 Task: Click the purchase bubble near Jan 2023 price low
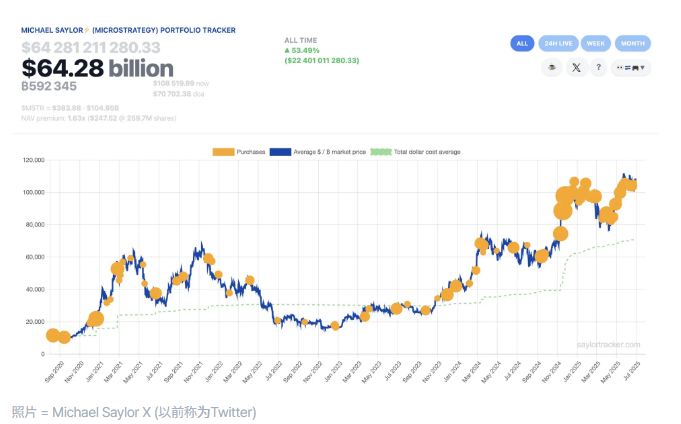335,326
